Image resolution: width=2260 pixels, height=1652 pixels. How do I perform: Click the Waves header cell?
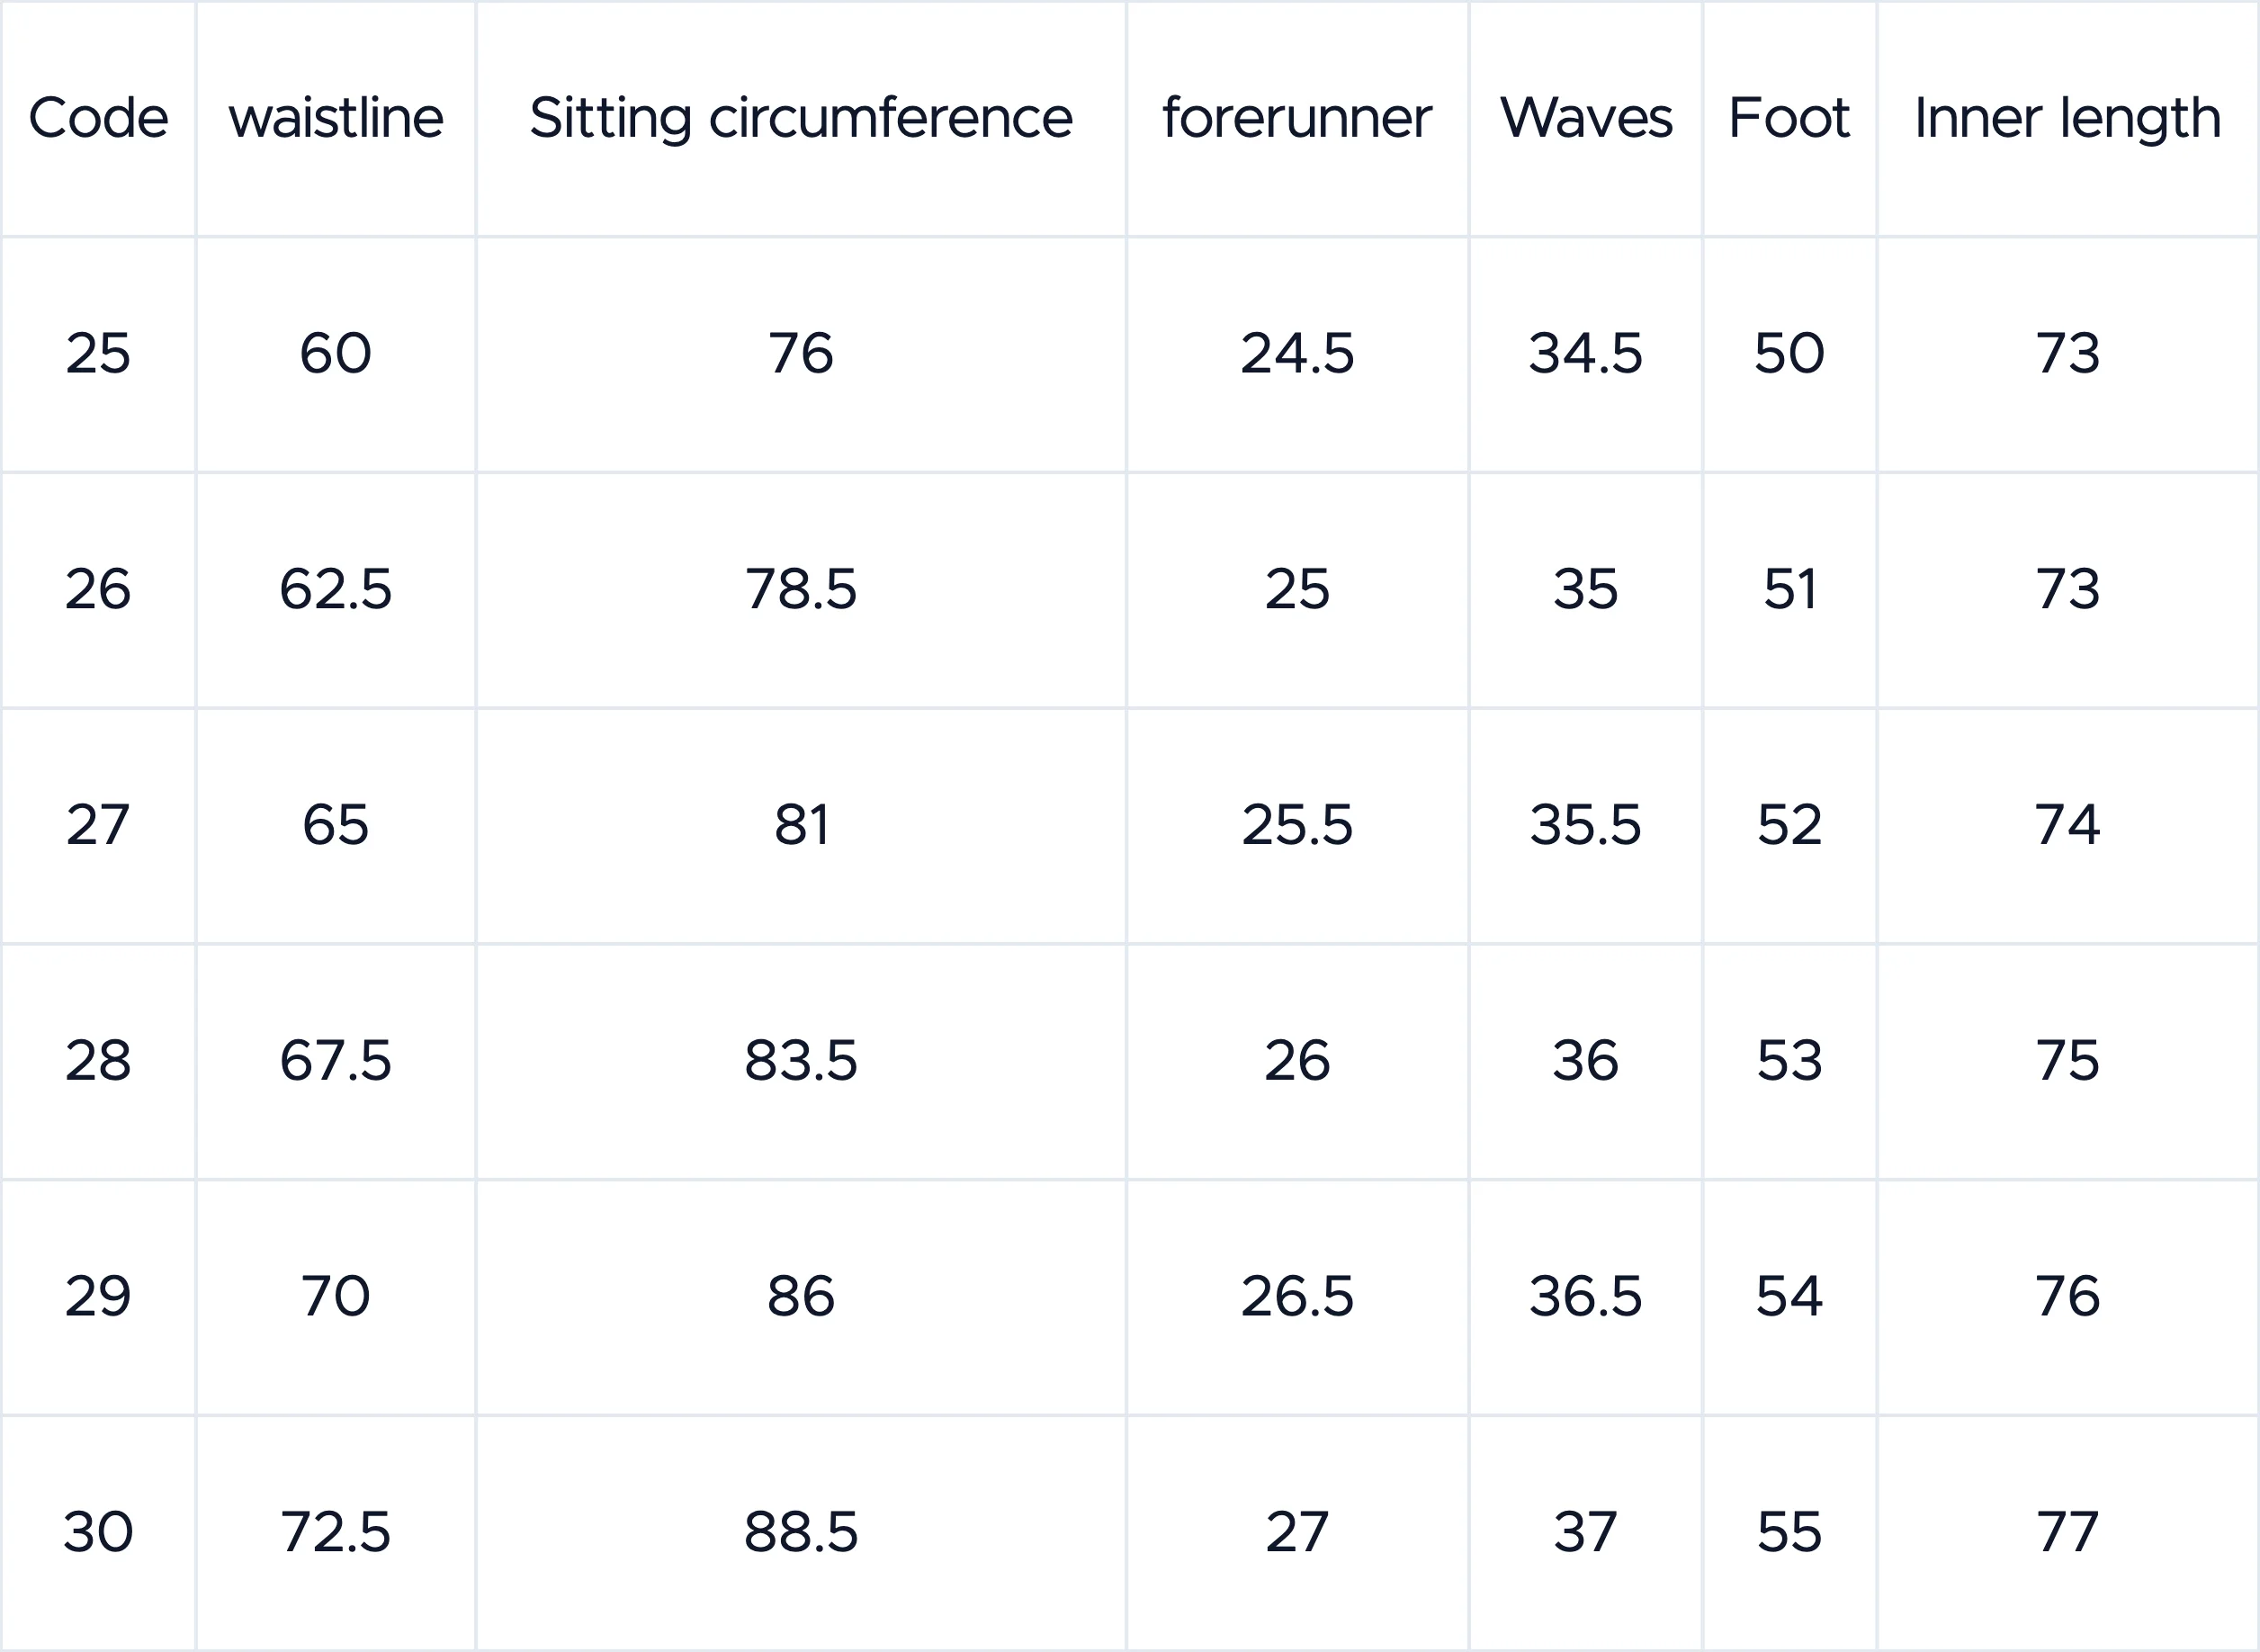pyautogui.click(x=1586, y=118)
